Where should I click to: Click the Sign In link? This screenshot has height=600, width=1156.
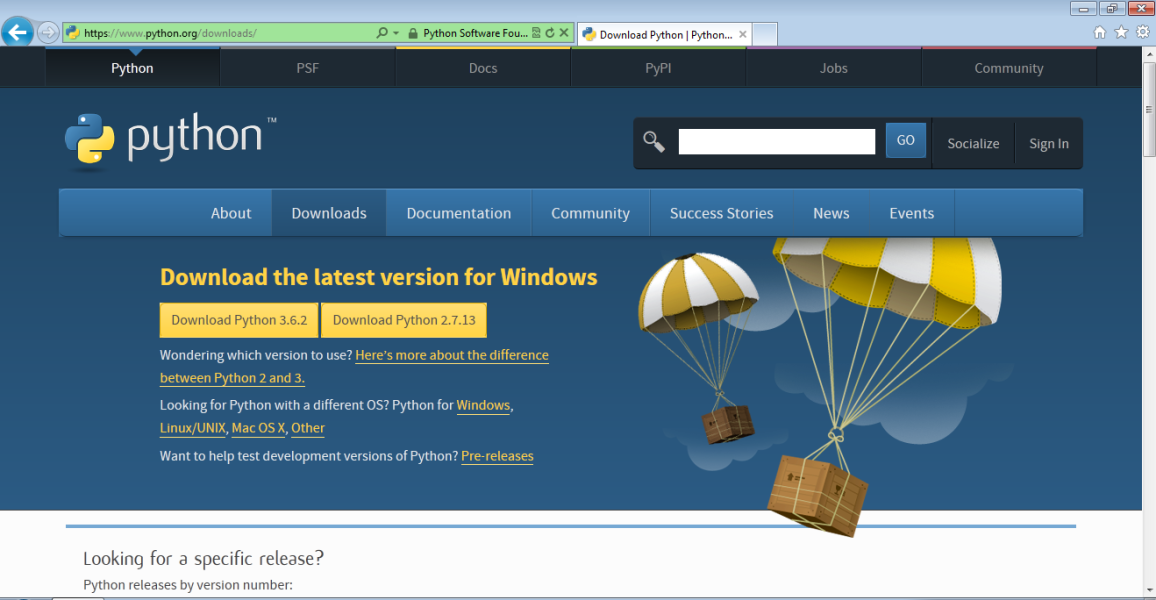tap(1048, 144)
